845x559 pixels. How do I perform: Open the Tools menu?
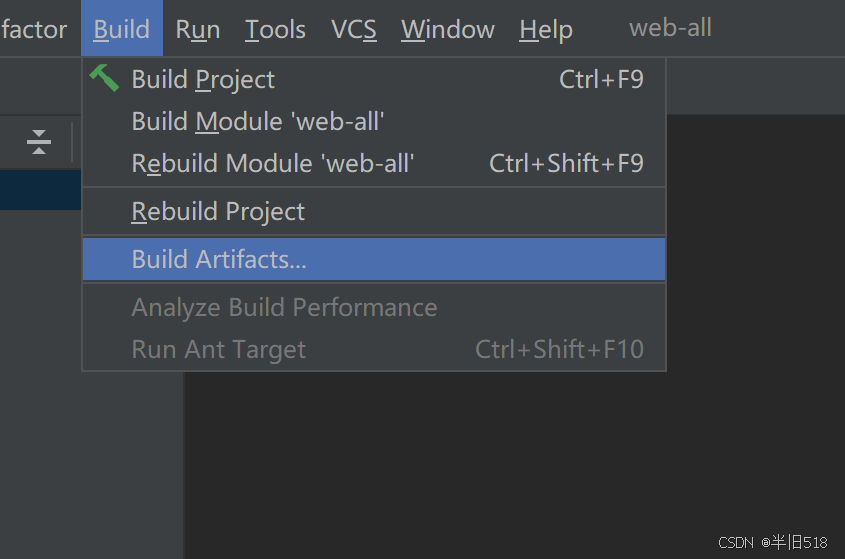[x=275, y=29]
